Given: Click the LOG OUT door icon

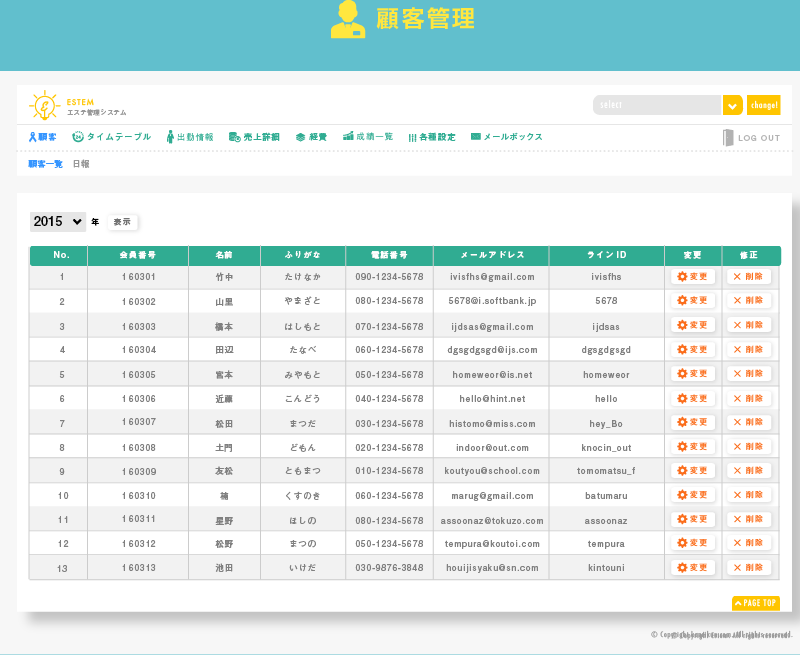Looking at the screenshot, I should (728, 138).
